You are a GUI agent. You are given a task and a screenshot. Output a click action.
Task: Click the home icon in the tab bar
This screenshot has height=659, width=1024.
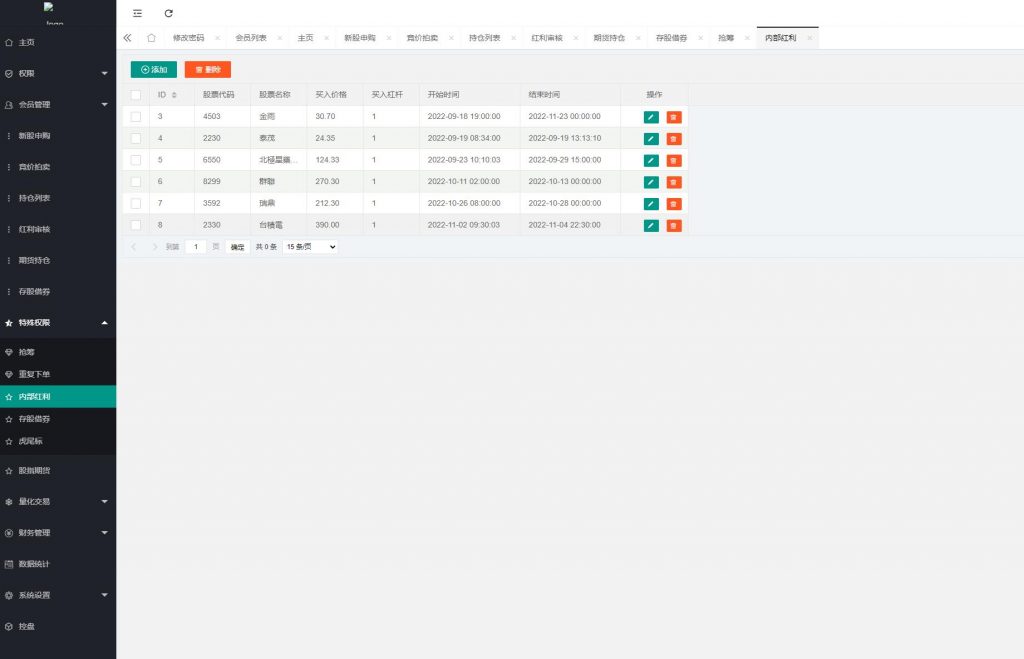click(x=151, y=38)
